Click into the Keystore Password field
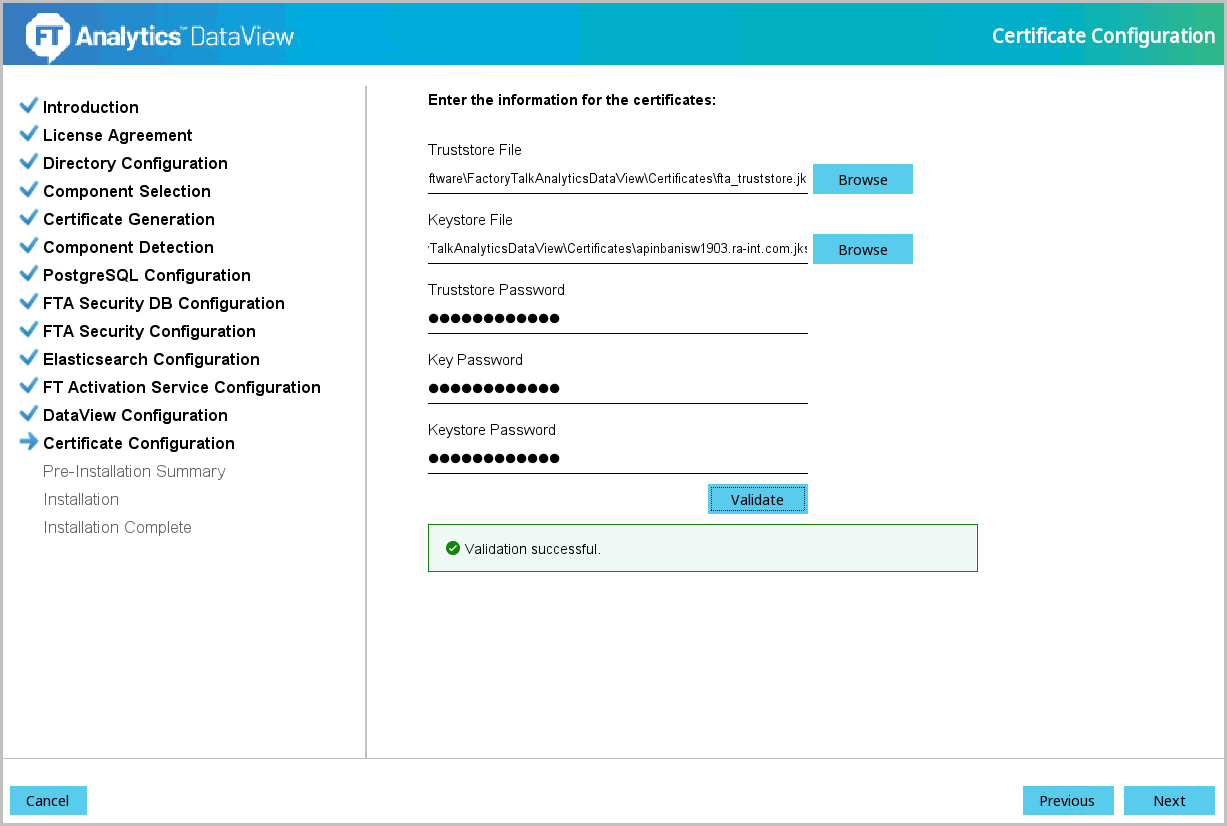1227x826 pixels. [x=617, y=459]
